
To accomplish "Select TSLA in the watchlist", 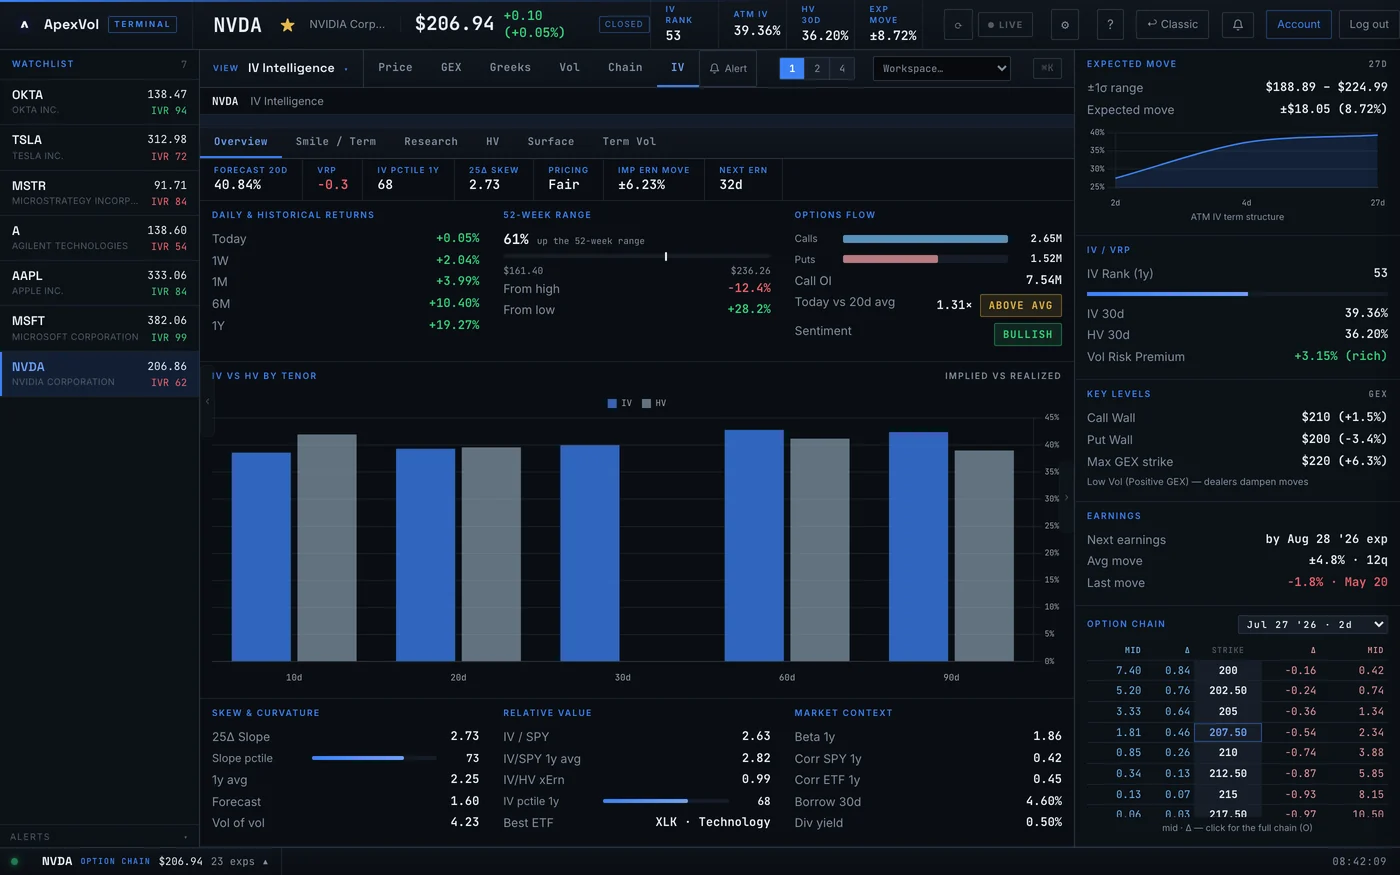I will click(x=99, y=147).
